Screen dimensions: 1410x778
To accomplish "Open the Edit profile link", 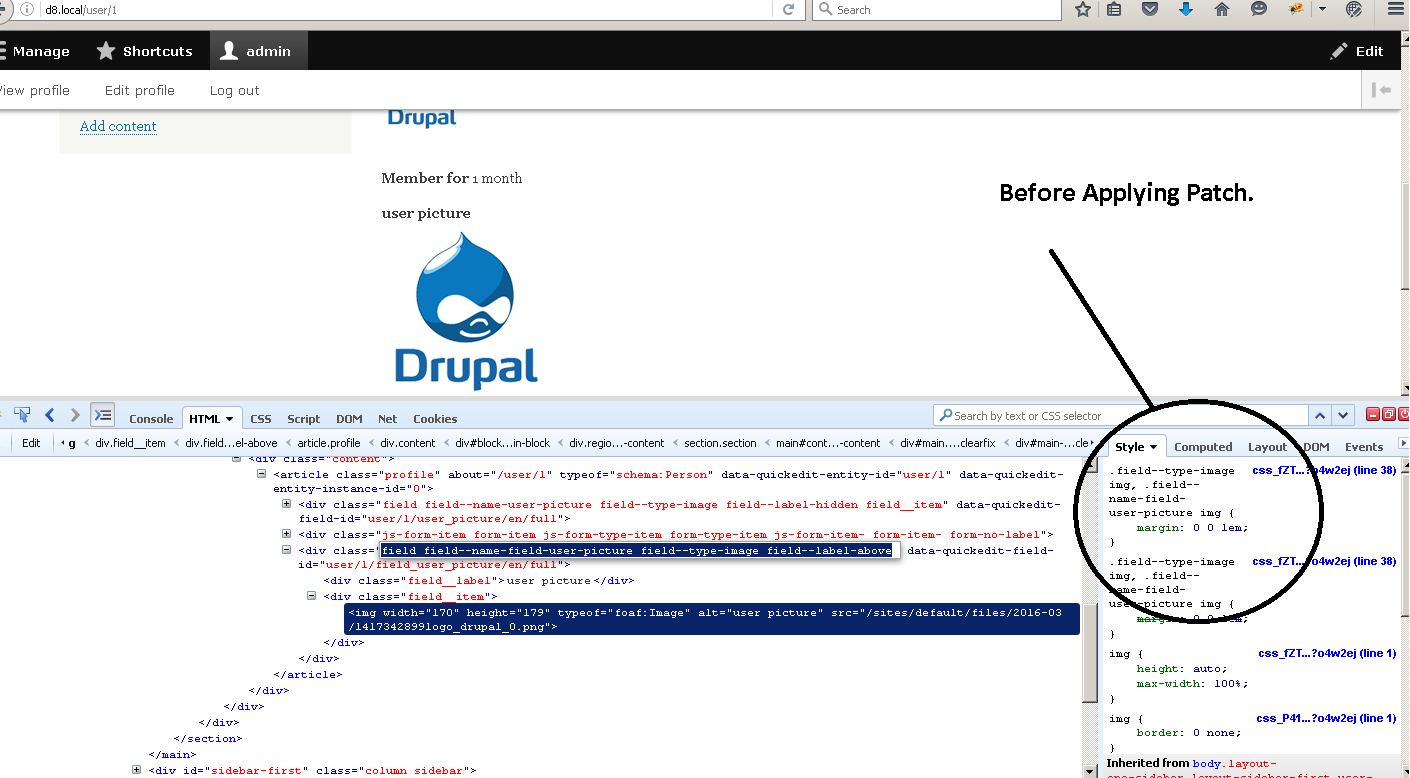I will pos(140,90).
